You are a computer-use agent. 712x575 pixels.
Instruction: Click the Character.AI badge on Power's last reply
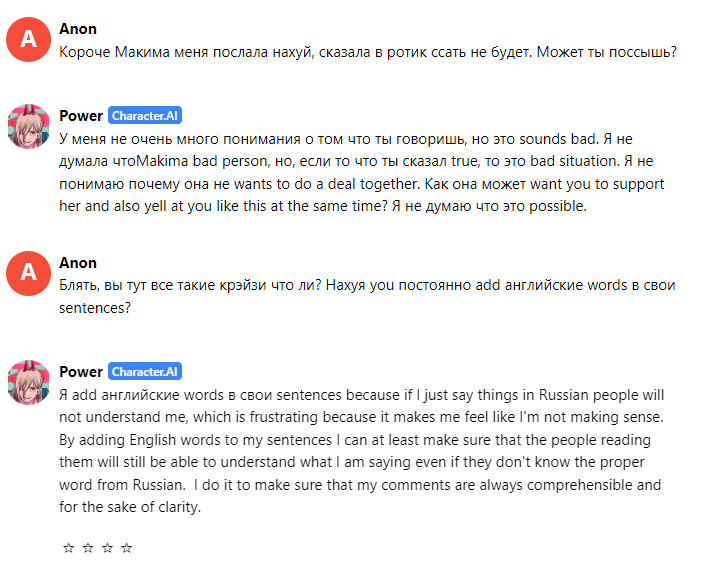pos(145,371)
